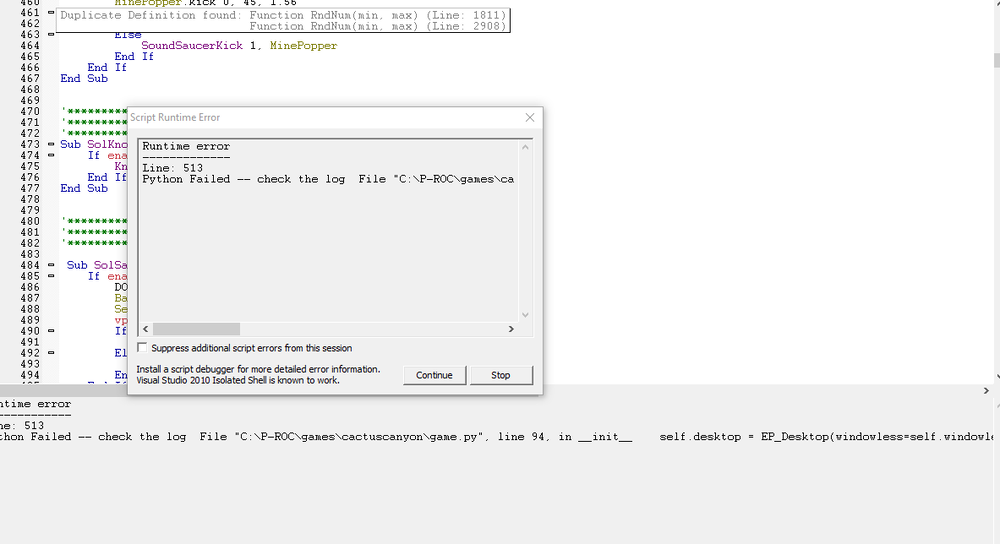Screen dimensions: 1000x544
Task: Click 'End If' on line 466
Action: click(x=107, y=68)
